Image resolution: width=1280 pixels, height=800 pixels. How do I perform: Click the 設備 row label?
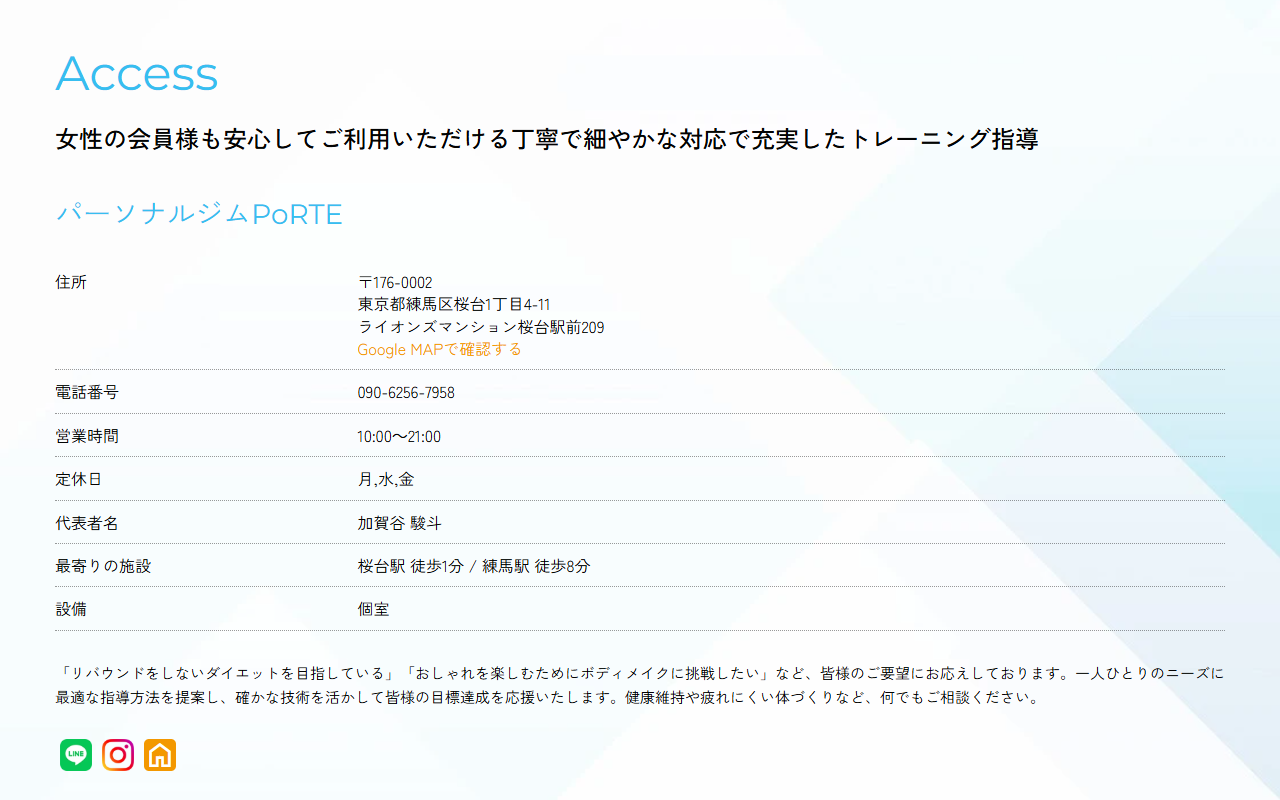coord(71,610)
